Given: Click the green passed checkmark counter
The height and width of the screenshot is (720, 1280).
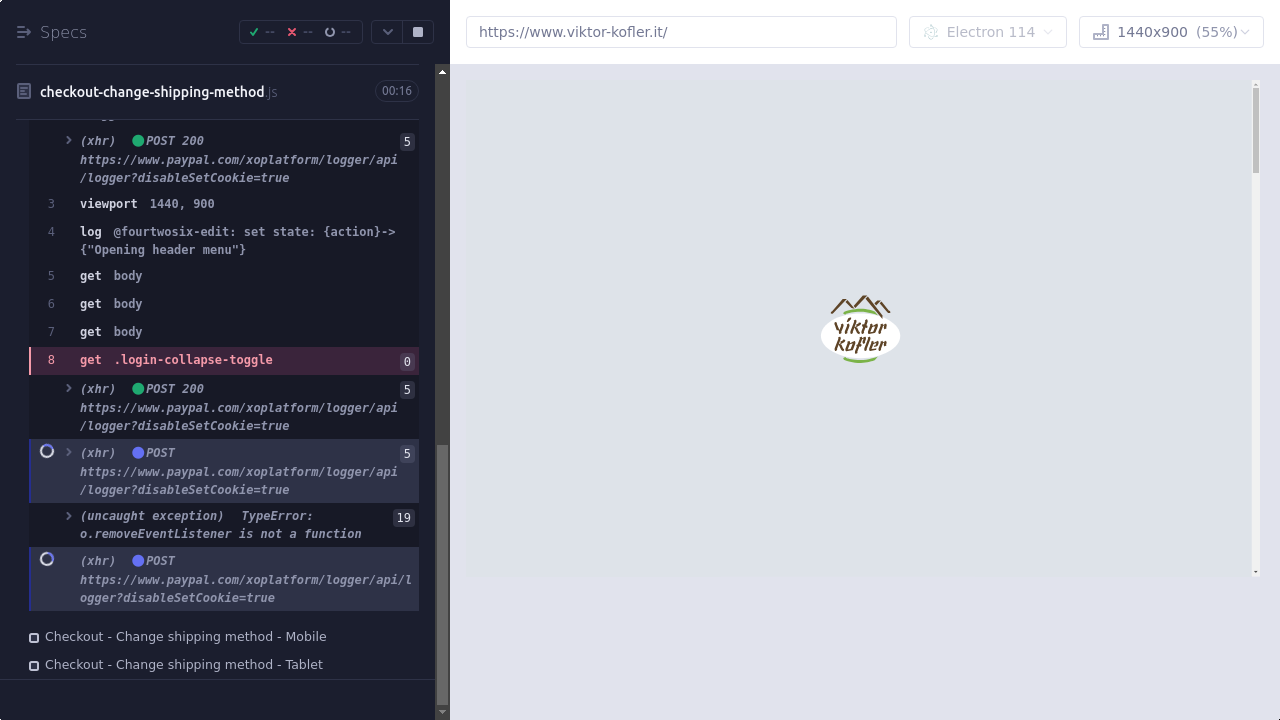Looking at the screenshot, I should click(255, 32).
